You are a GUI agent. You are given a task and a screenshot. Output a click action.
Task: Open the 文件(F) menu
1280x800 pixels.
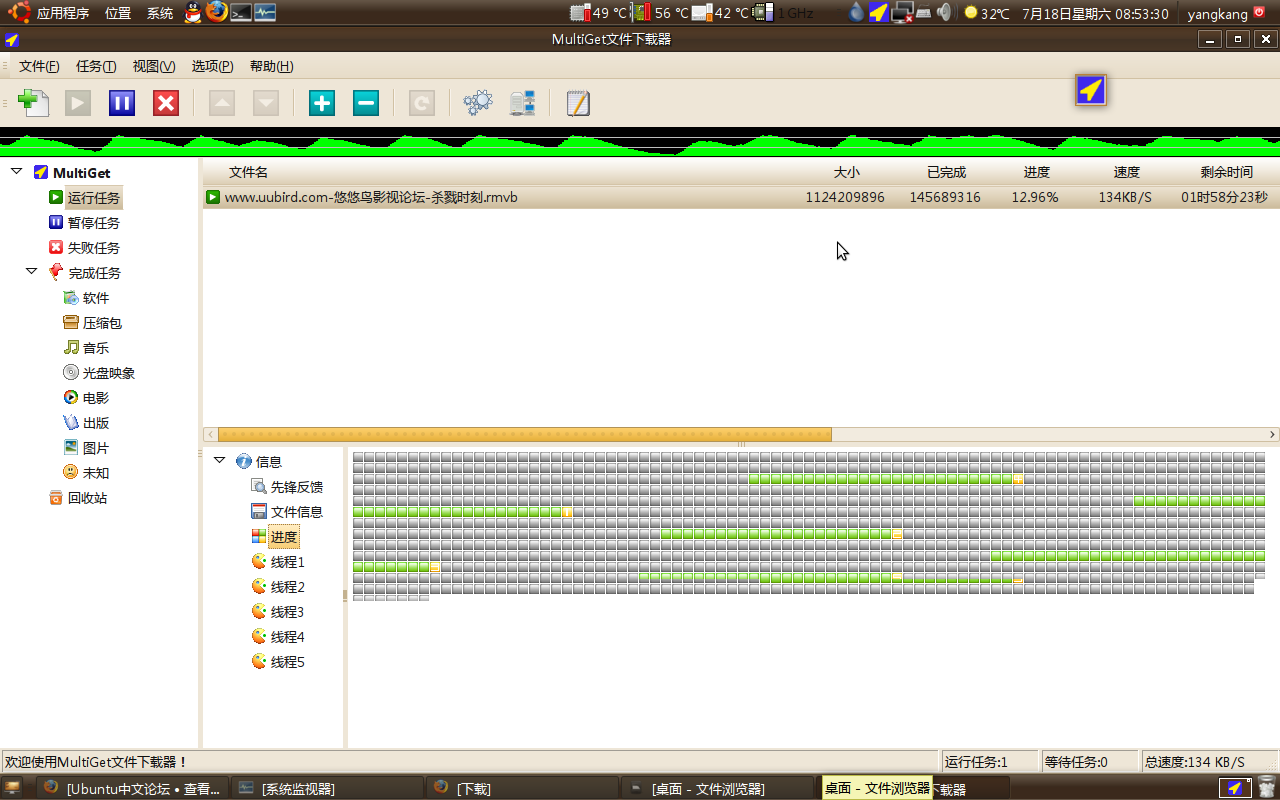click(39, 66)
